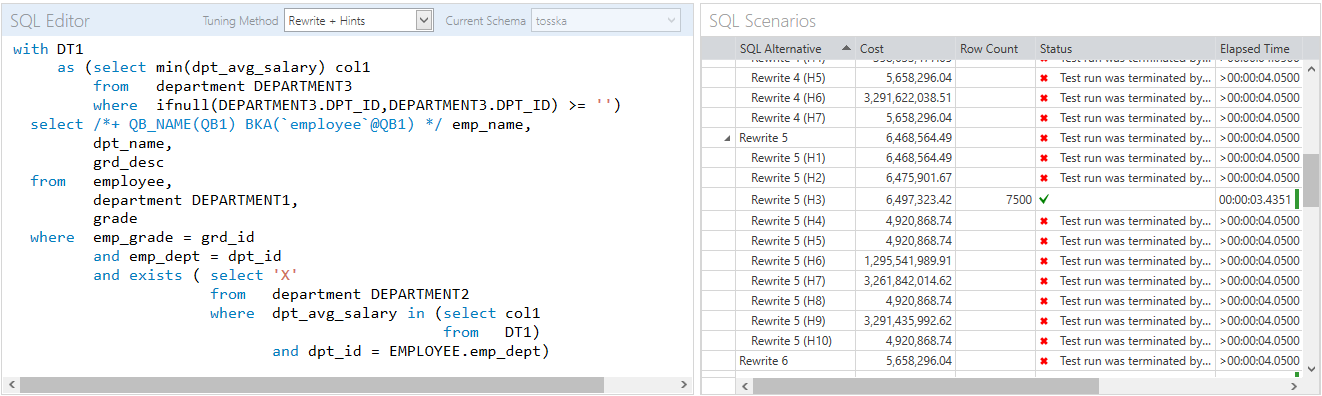Click the Status column header

point(1126,48)
